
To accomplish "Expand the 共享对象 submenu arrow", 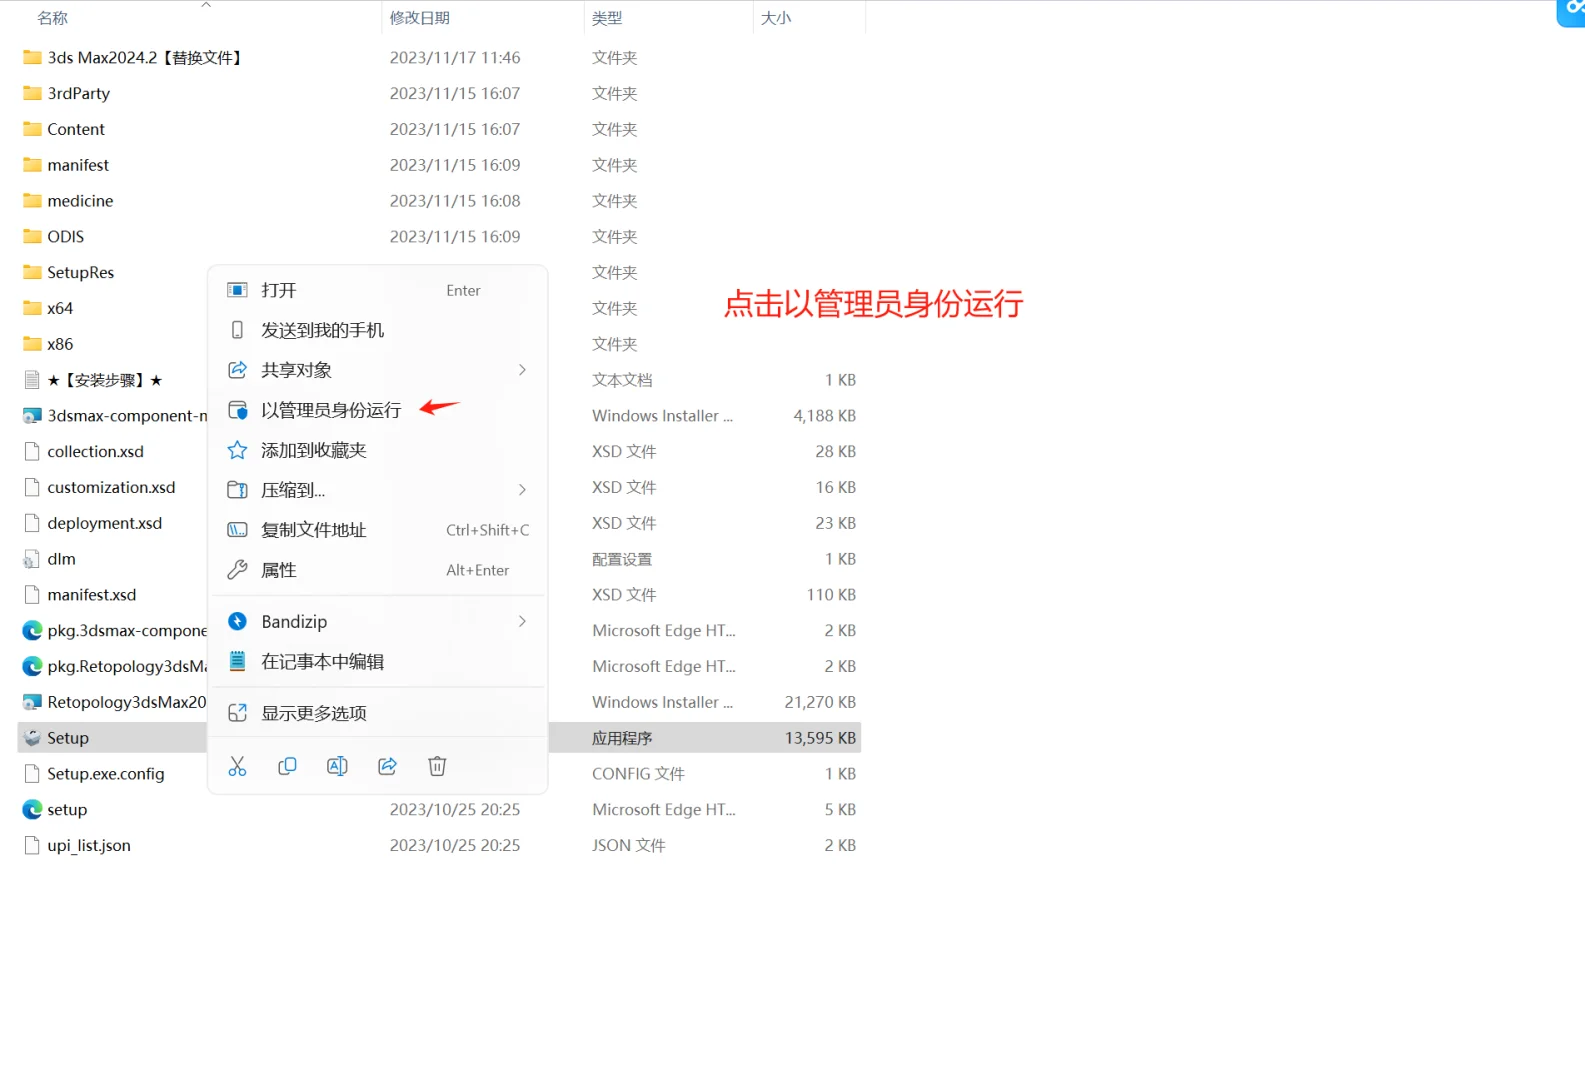I will [522, 370].
